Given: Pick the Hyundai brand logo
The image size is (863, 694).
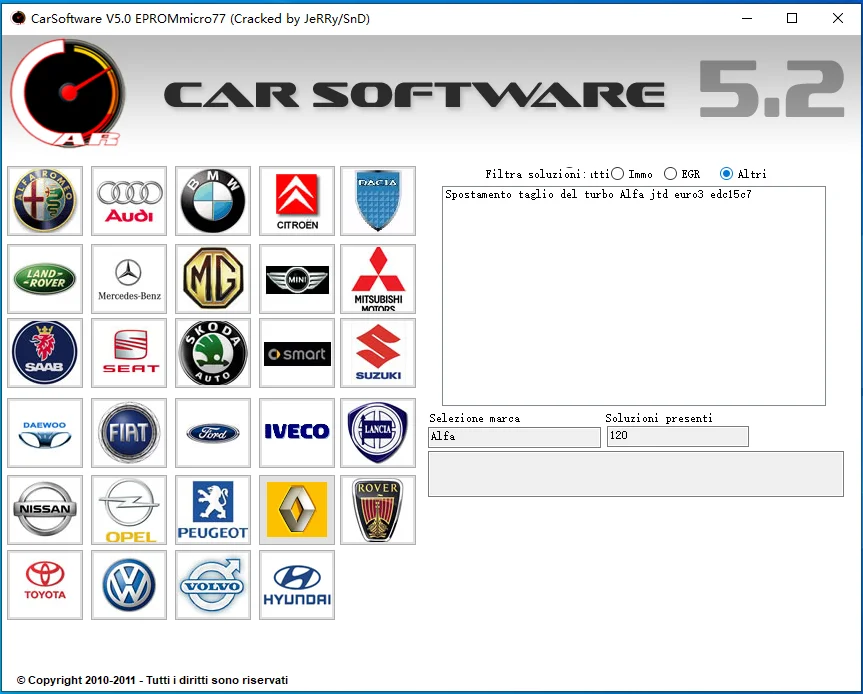Looking at the screenshot, I should point(297,585).
